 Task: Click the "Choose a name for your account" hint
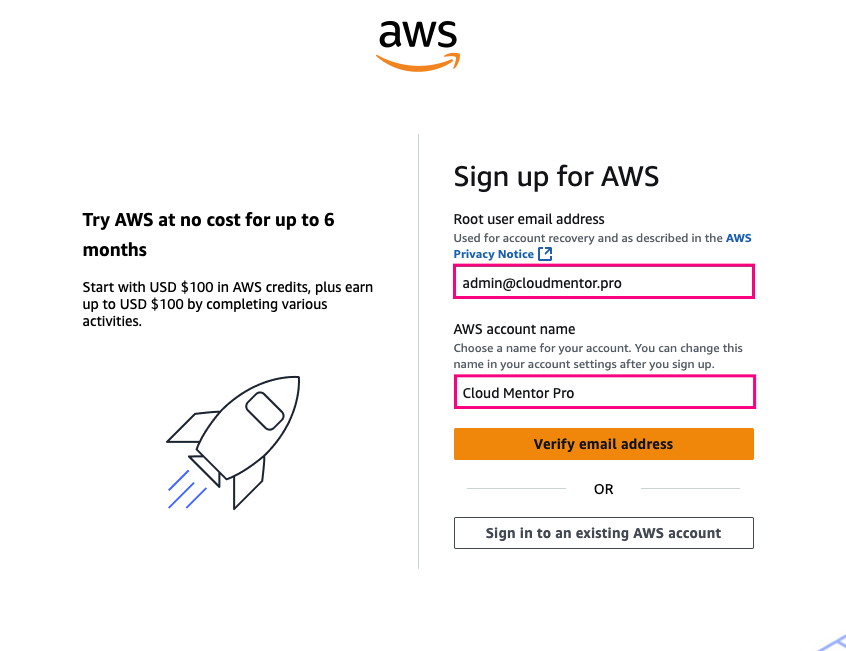click(598, 356)
